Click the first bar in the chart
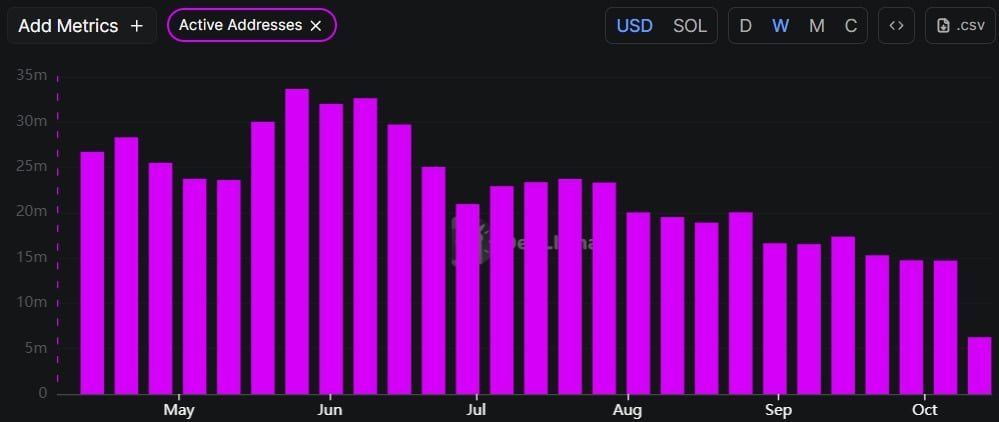The height and width of the screenshot is (422, 999). click(x=92, y=272)
